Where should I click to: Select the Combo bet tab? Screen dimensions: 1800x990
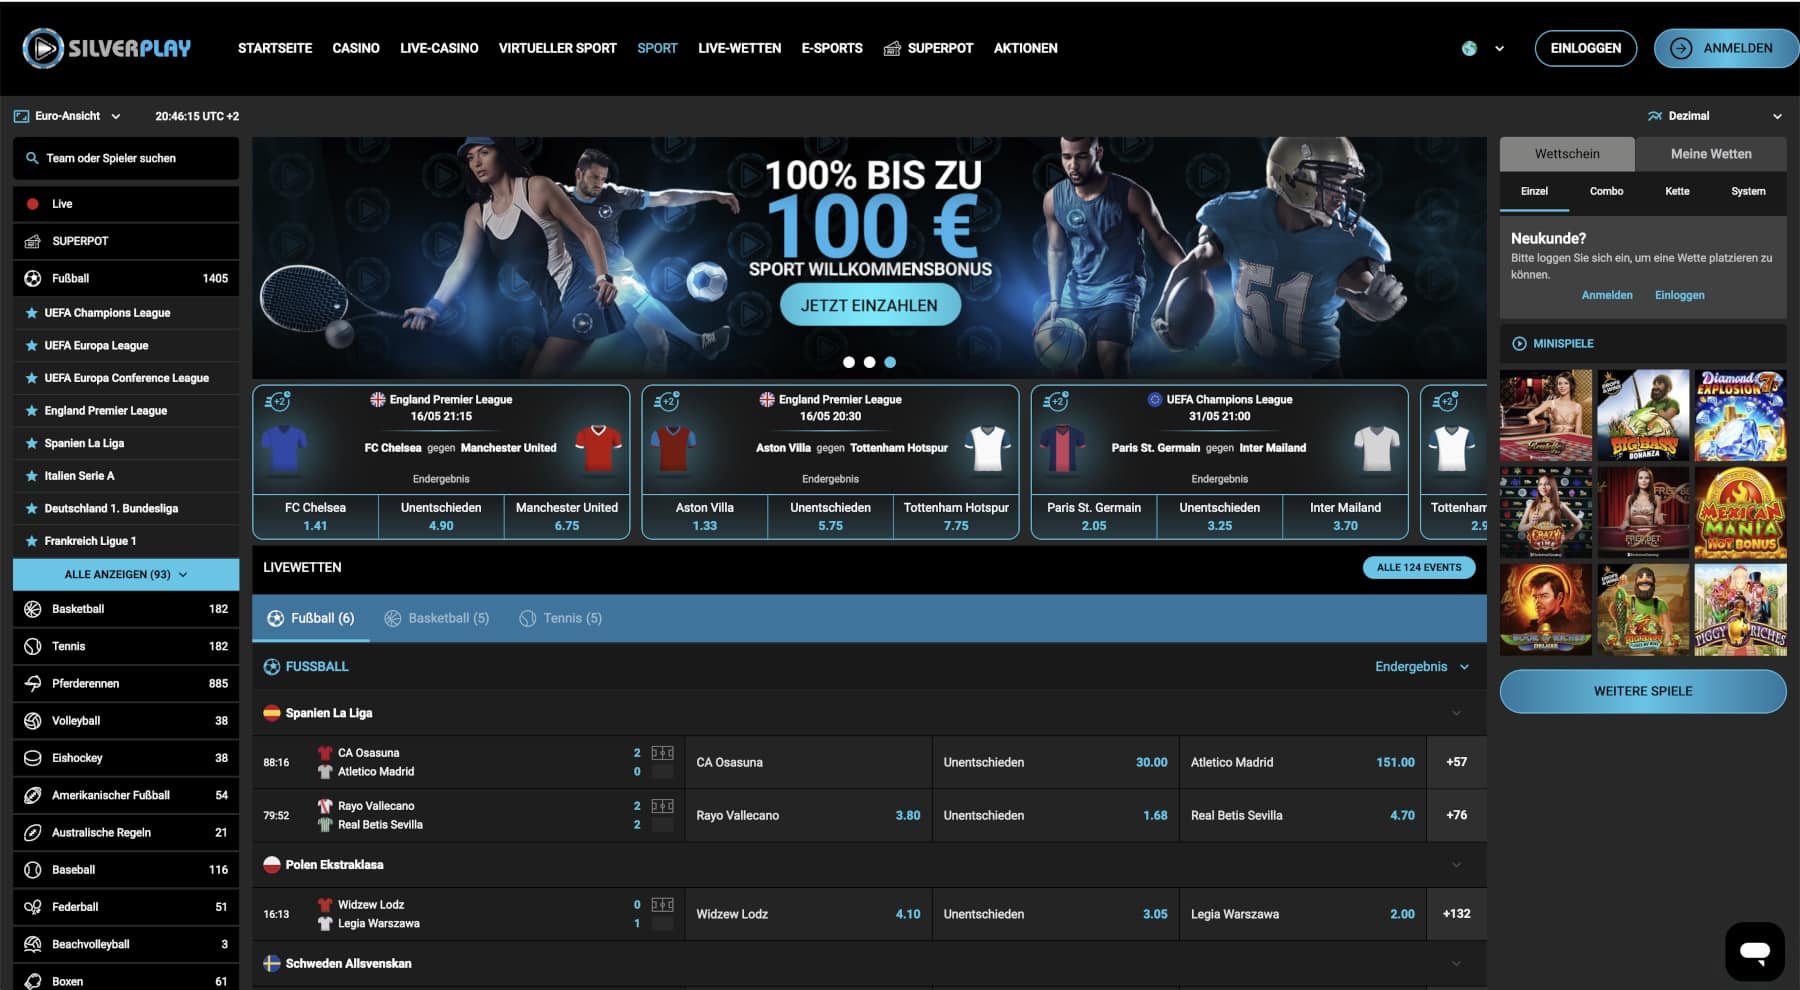pyautogui.click(x=1606, y=191)
